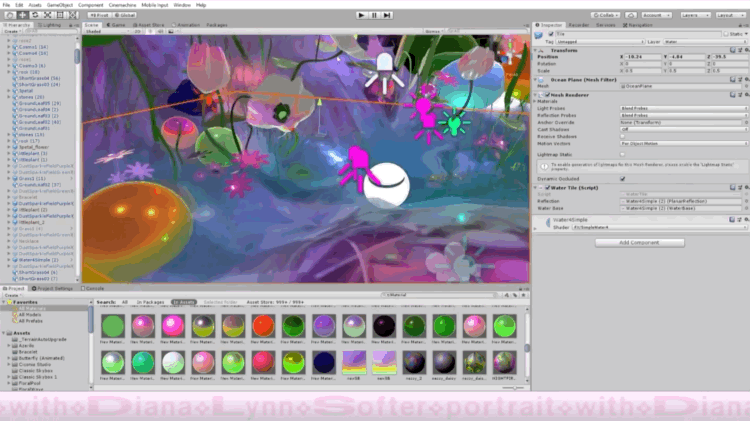Toggle the Water Tile script checkbox
This screenshot has width=750, height=421.
pyautogui.click(x=547, y=188)
